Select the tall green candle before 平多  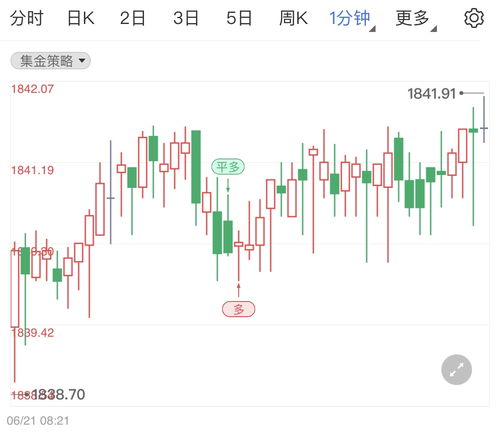click(196, 167)
